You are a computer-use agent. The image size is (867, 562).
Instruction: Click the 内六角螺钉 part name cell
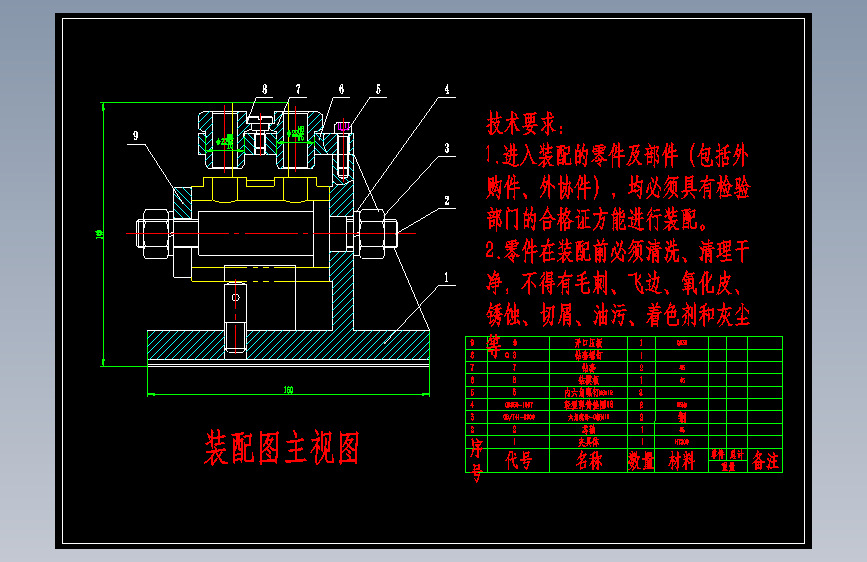click(589, 392)
